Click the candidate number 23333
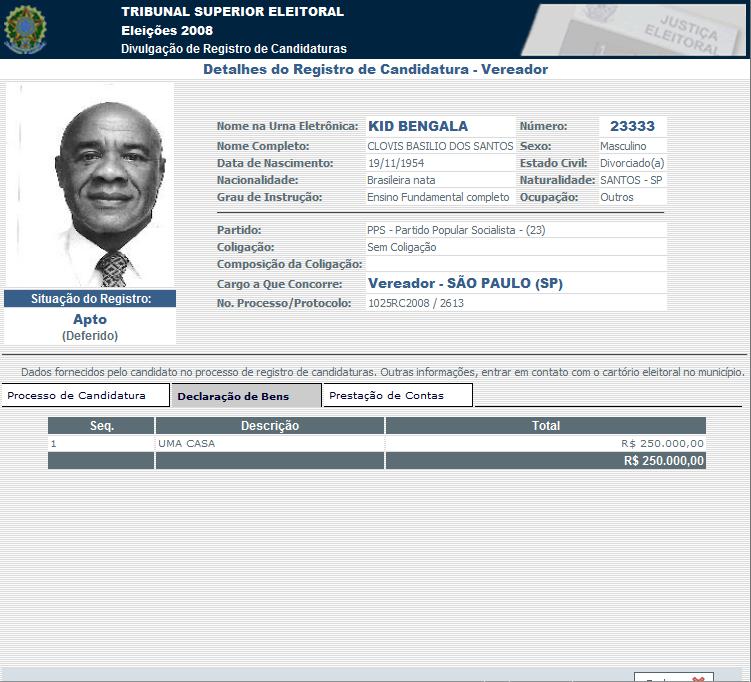 point(632,126)
